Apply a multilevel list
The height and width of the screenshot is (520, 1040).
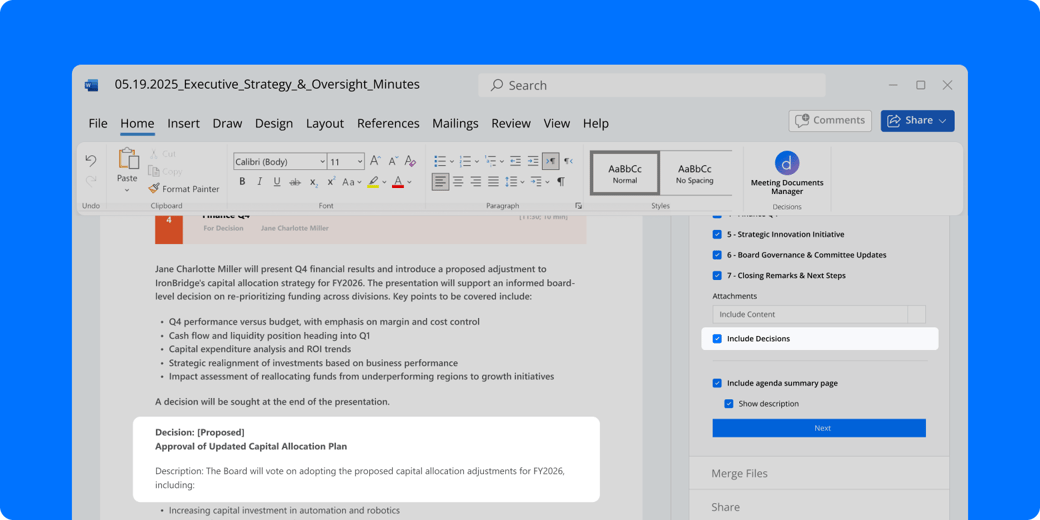click(490, 161)
